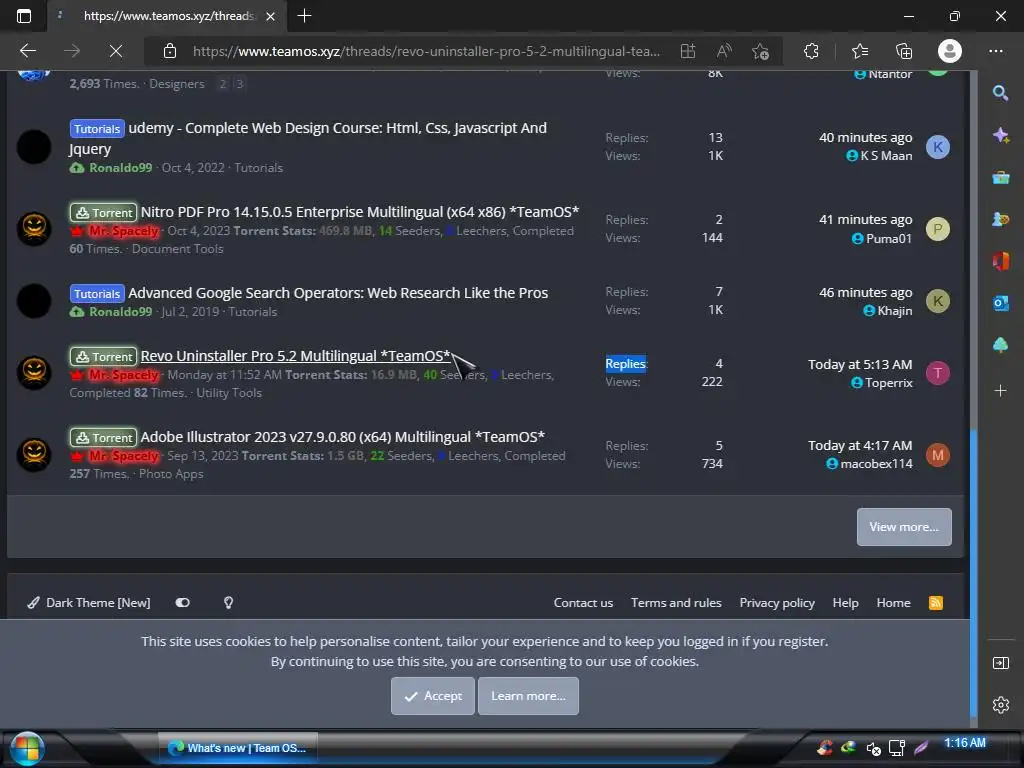Viewport: 1024px width, 768px height.
Task: Open Contact us link
Action: pos(583,603)
